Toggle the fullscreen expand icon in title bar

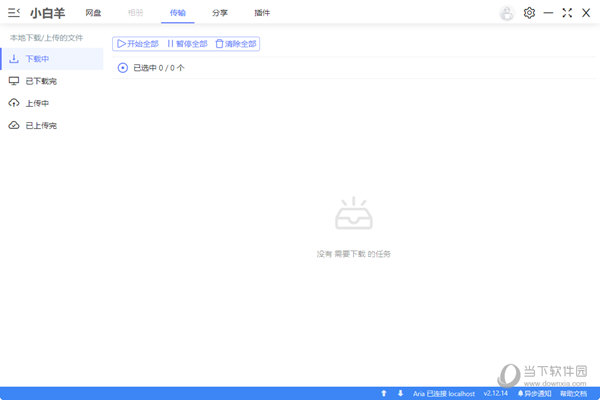[567, 13]
